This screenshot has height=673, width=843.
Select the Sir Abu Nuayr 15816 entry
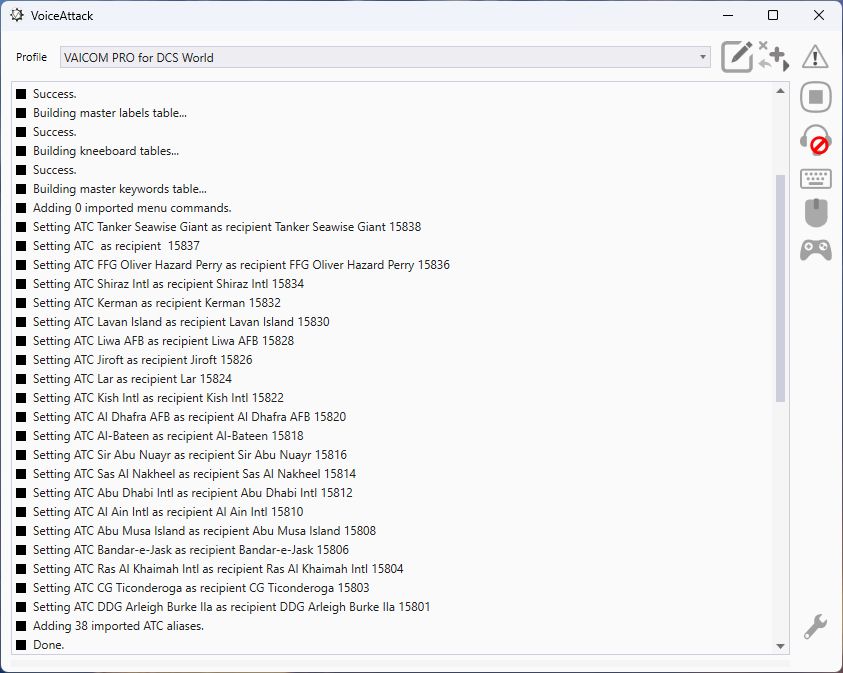point(190,455)
